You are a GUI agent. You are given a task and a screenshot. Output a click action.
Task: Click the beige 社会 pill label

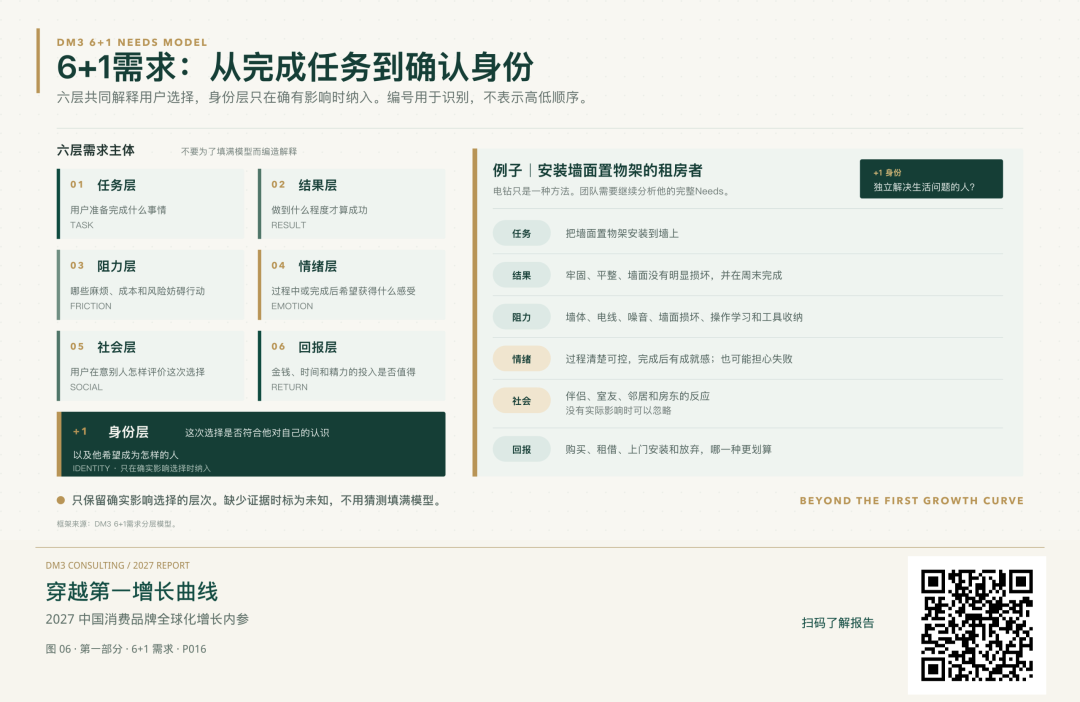coord(521,401)
